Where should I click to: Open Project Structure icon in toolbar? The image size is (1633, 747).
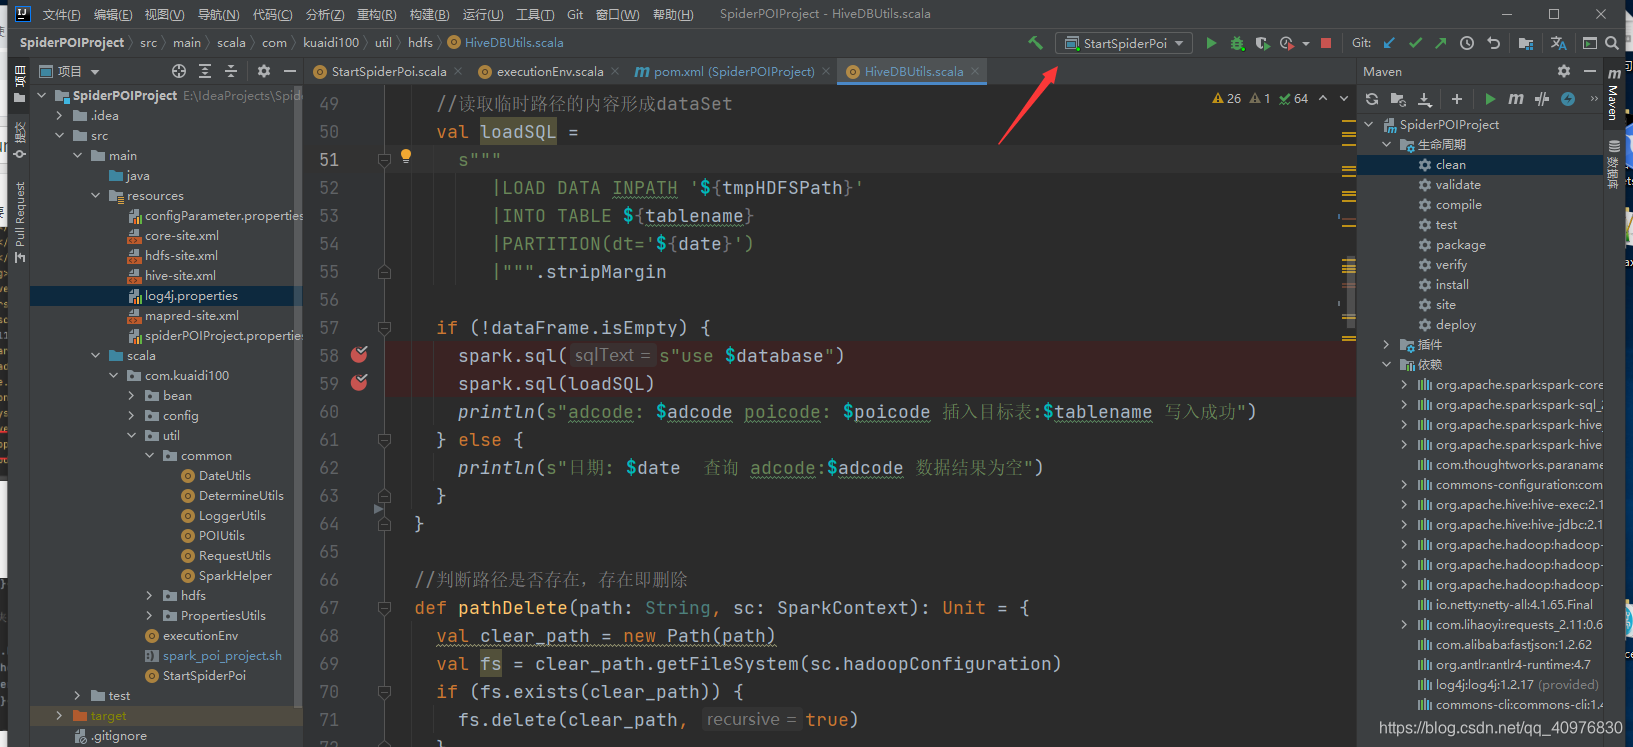tap(1525, 43)
